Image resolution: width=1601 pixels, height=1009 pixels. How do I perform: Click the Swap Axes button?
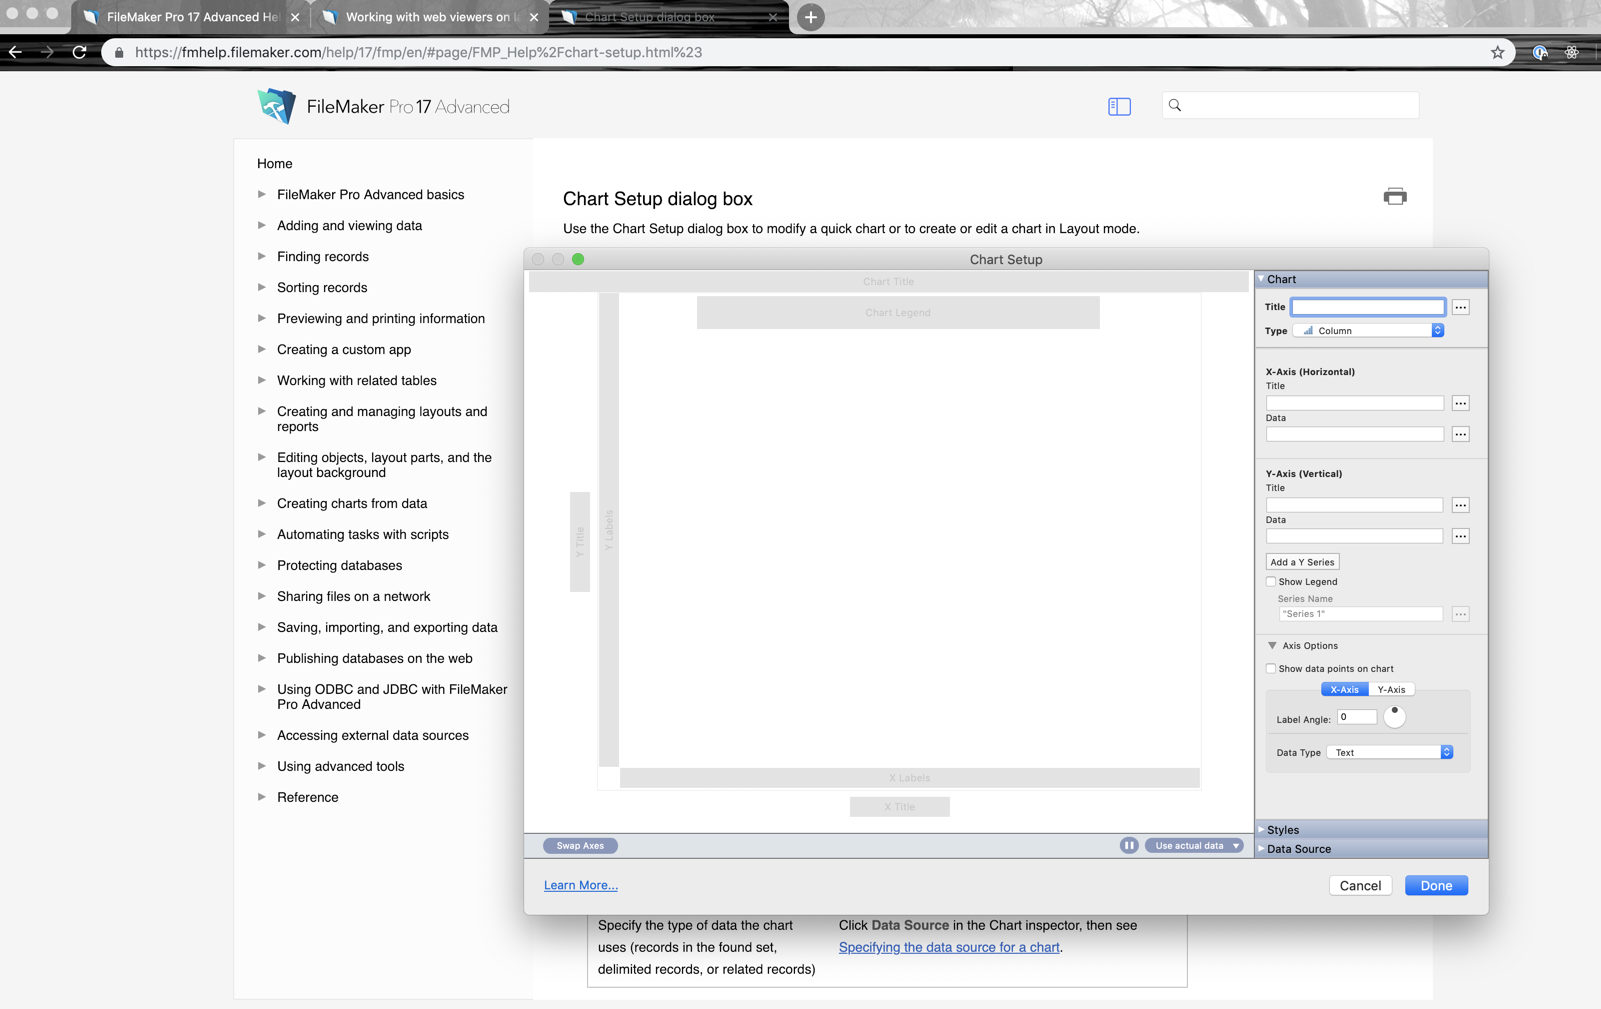pos(580,845)
